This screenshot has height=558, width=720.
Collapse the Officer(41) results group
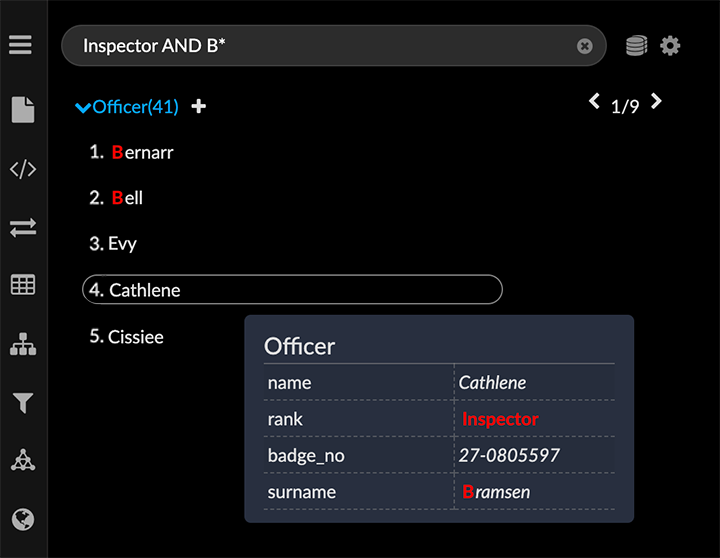[x=83, y=107]
